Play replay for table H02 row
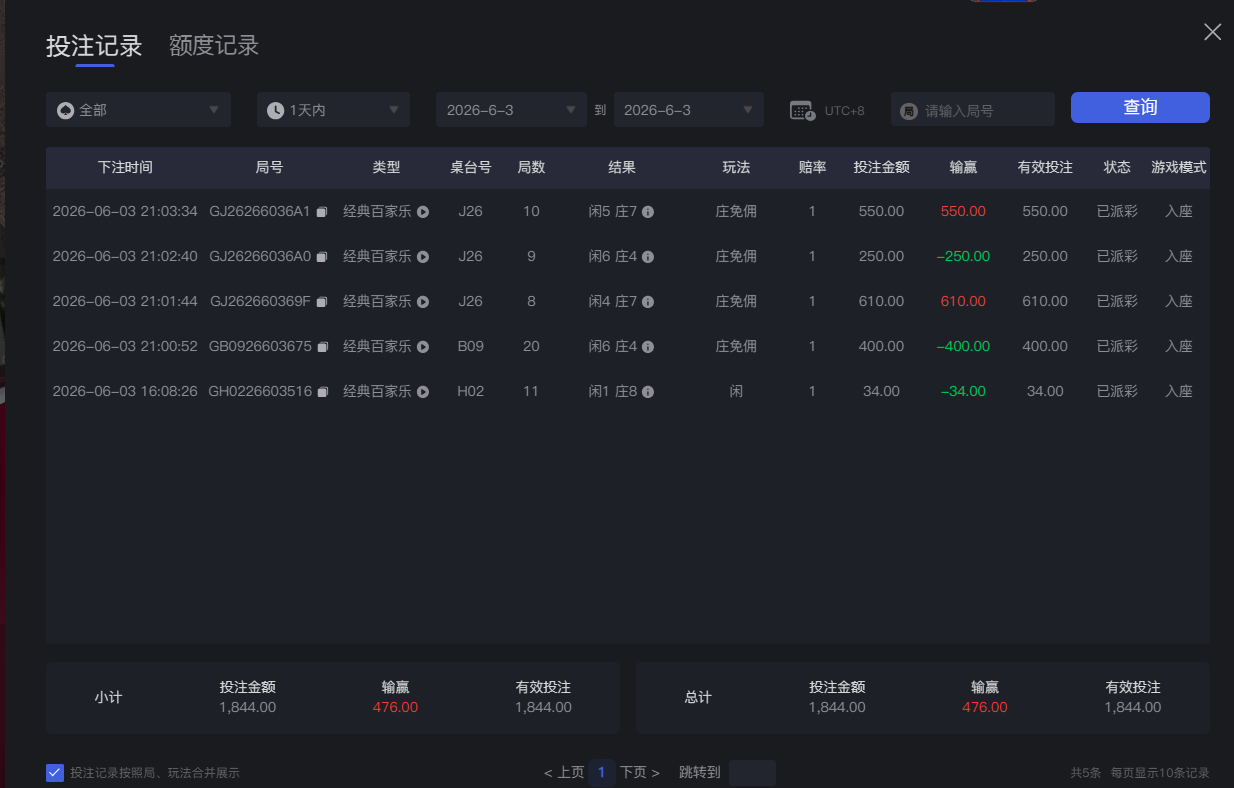Screen dimensions: 1234x788 pyautogui.click(x=423, y=392)
